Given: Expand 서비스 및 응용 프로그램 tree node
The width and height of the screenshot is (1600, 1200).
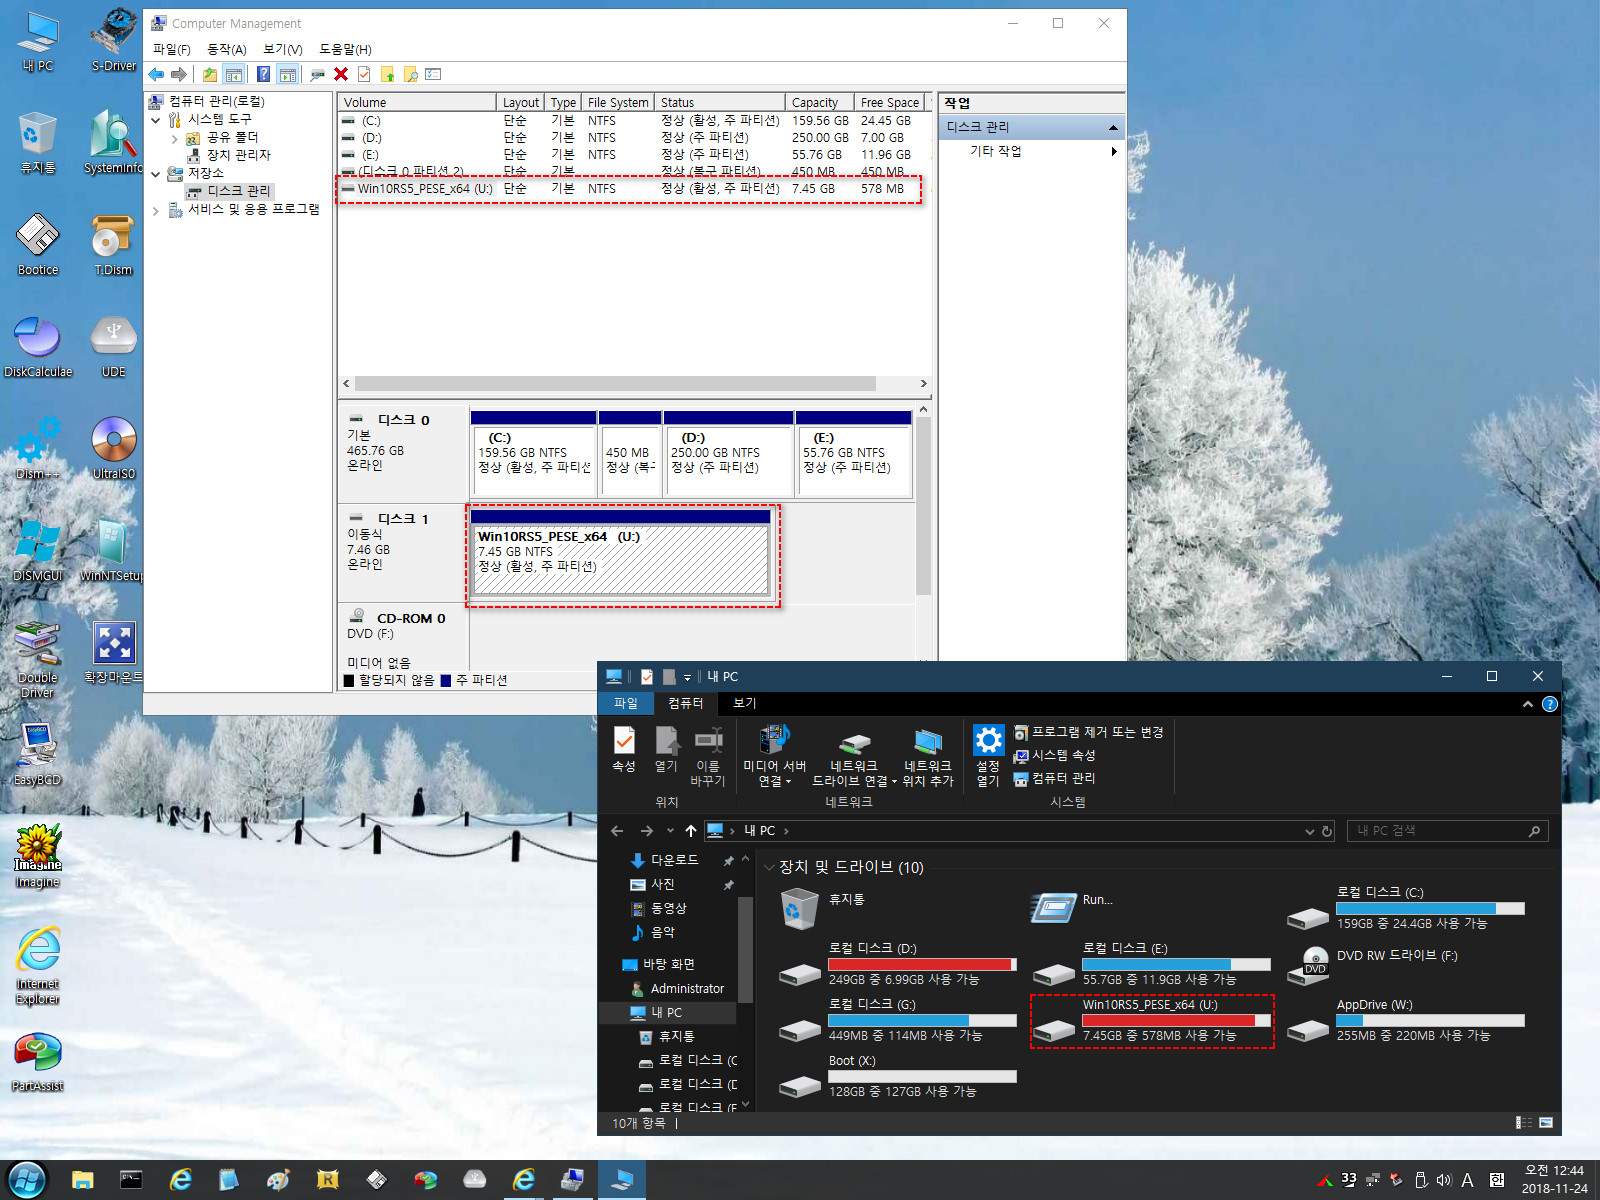Looking at the screenshot, I should pos(156,210).
